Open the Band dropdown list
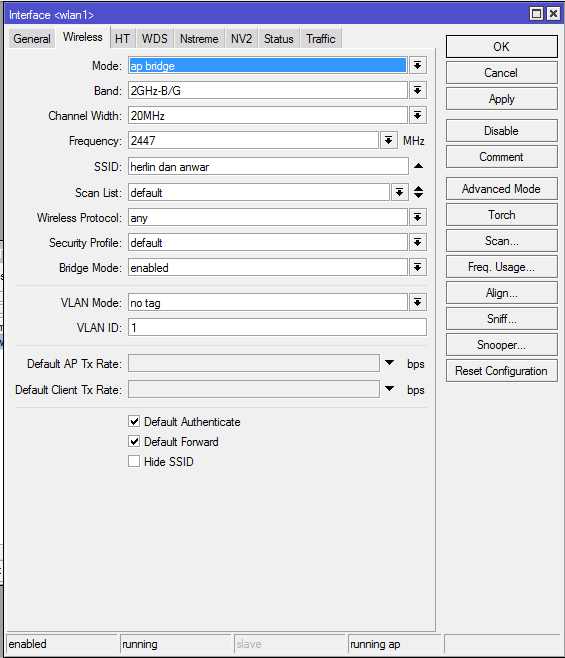The image size is (565, 658). tap(418, 90)
